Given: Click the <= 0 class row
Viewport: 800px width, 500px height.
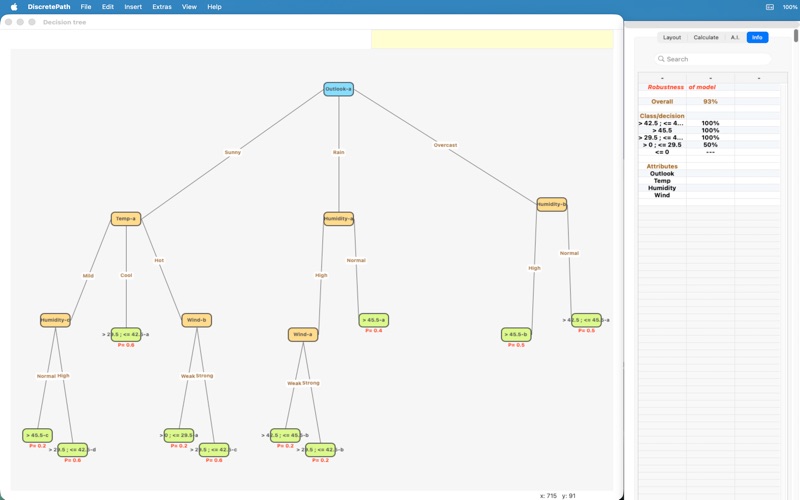Looking at the screenshot, I should point(662,152).
